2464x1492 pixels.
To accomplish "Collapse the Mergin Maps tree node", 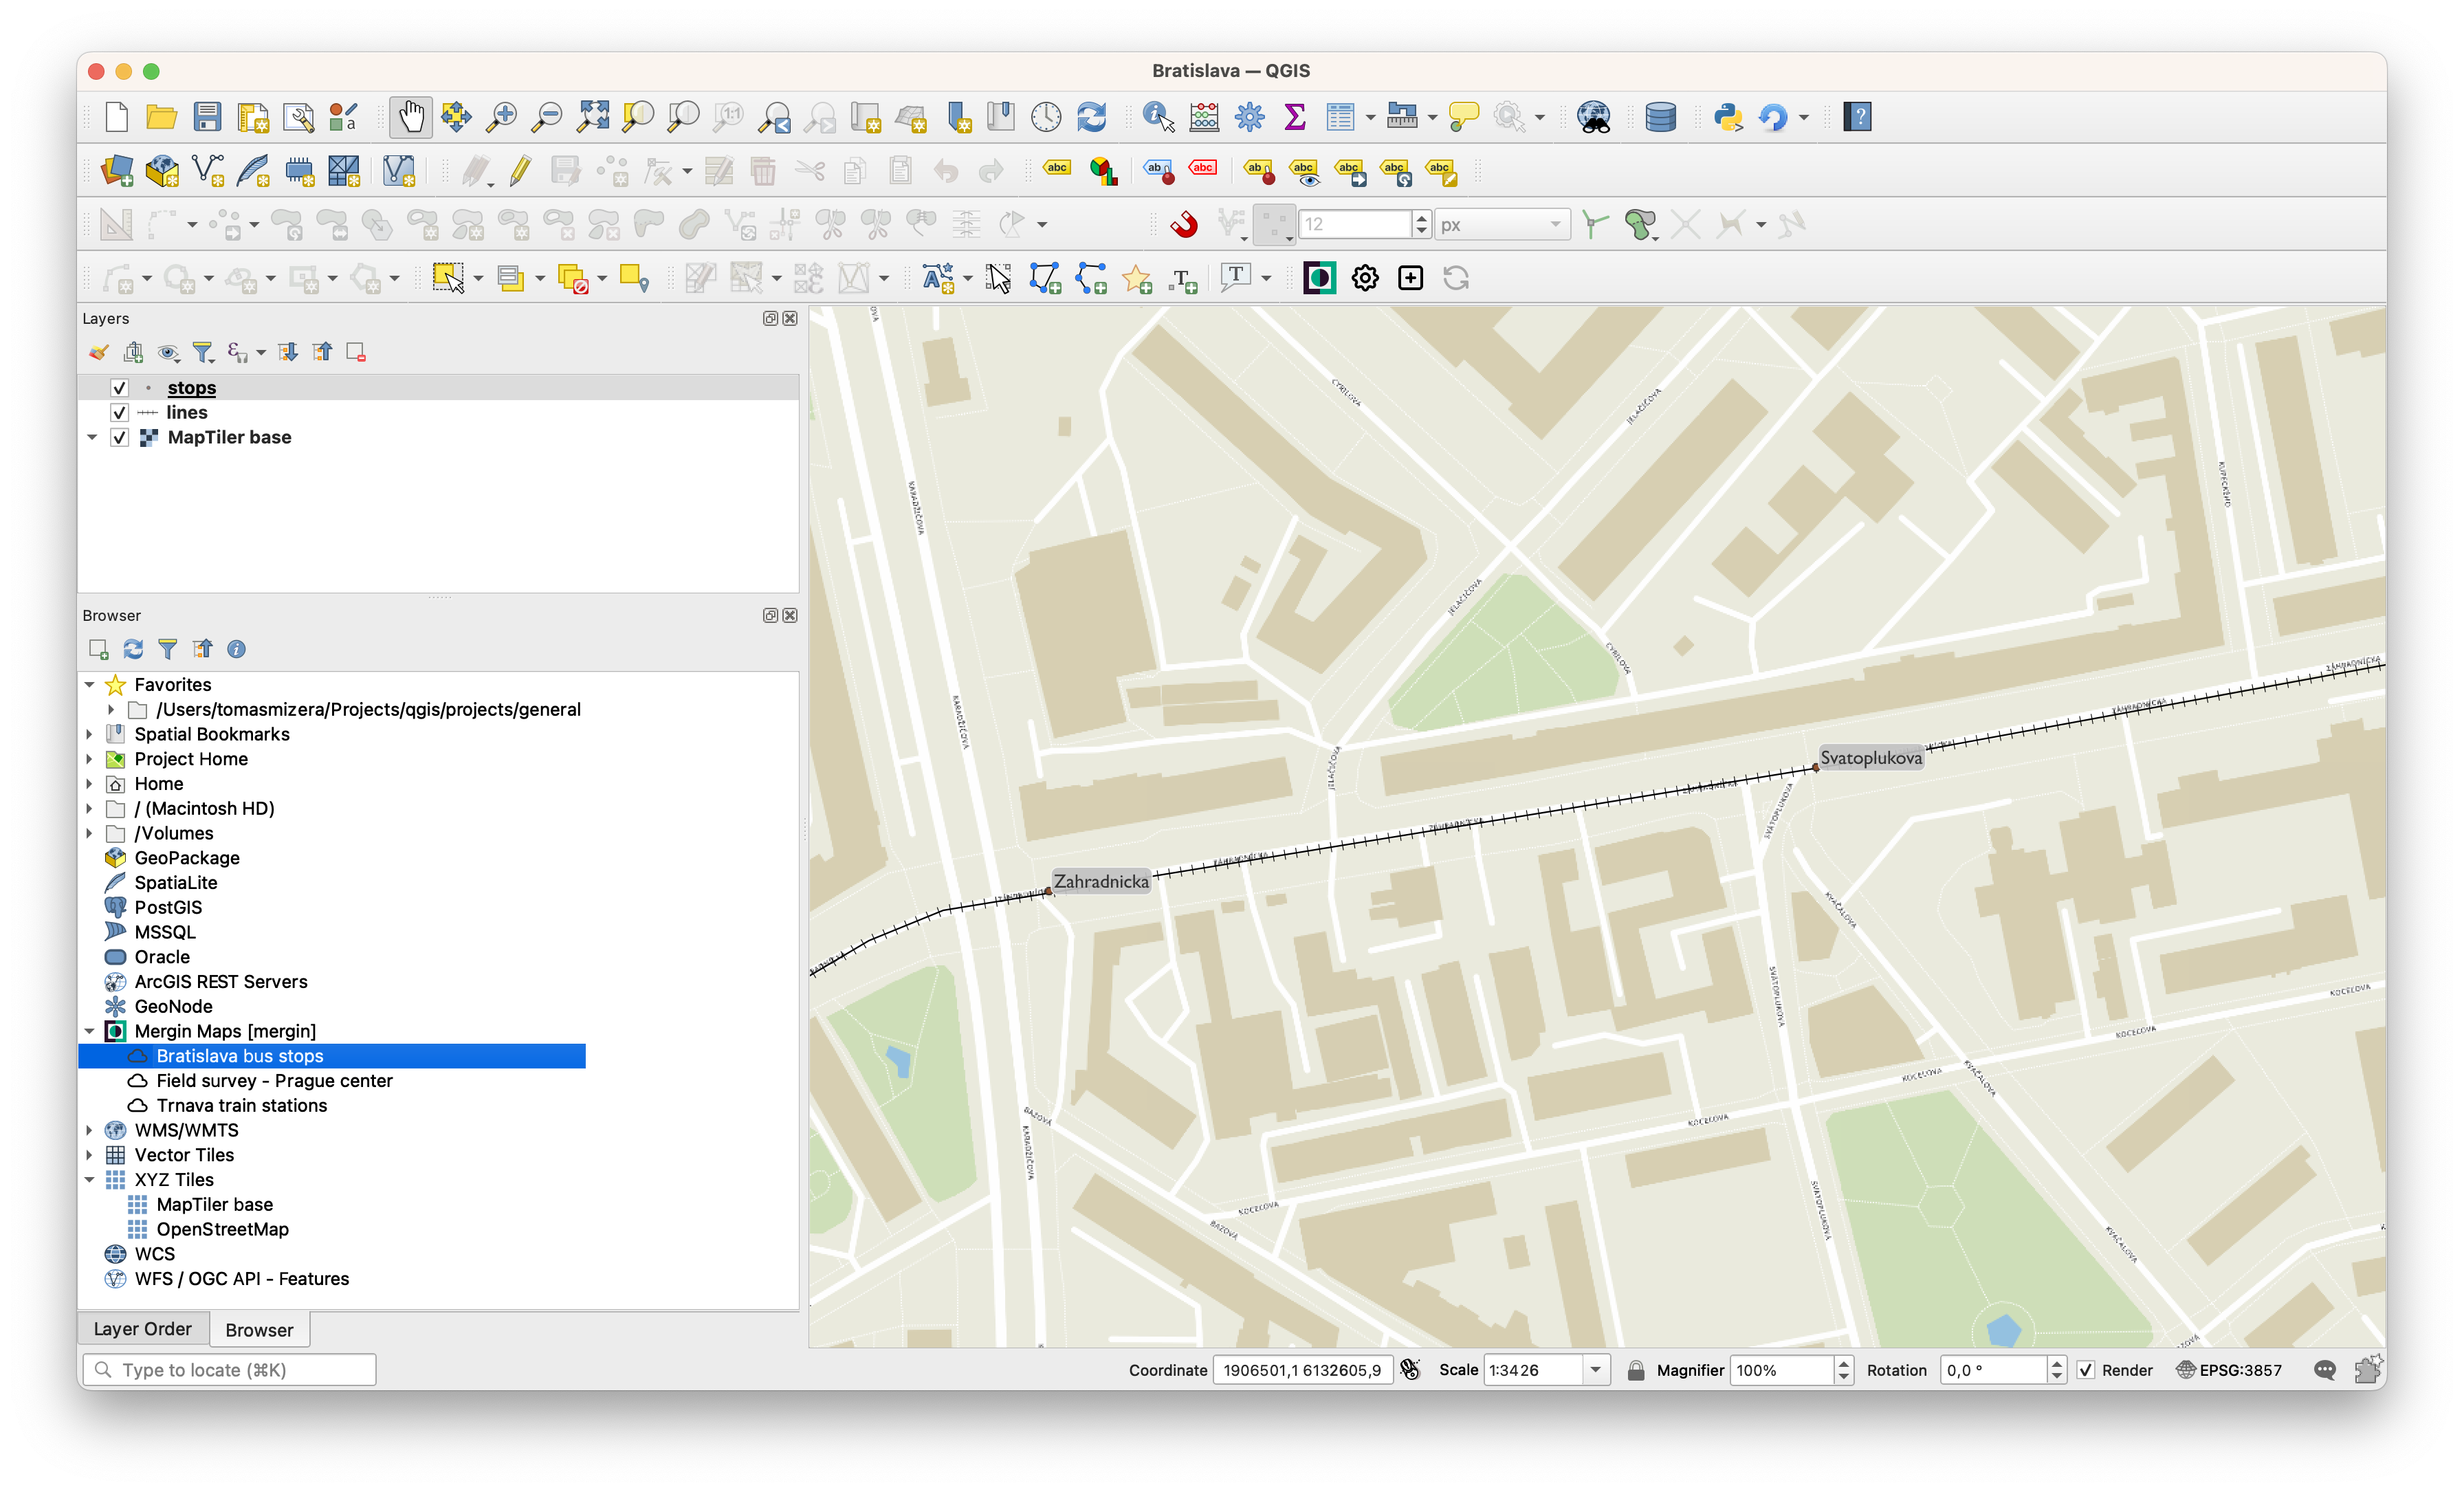I will point(90,1031).
